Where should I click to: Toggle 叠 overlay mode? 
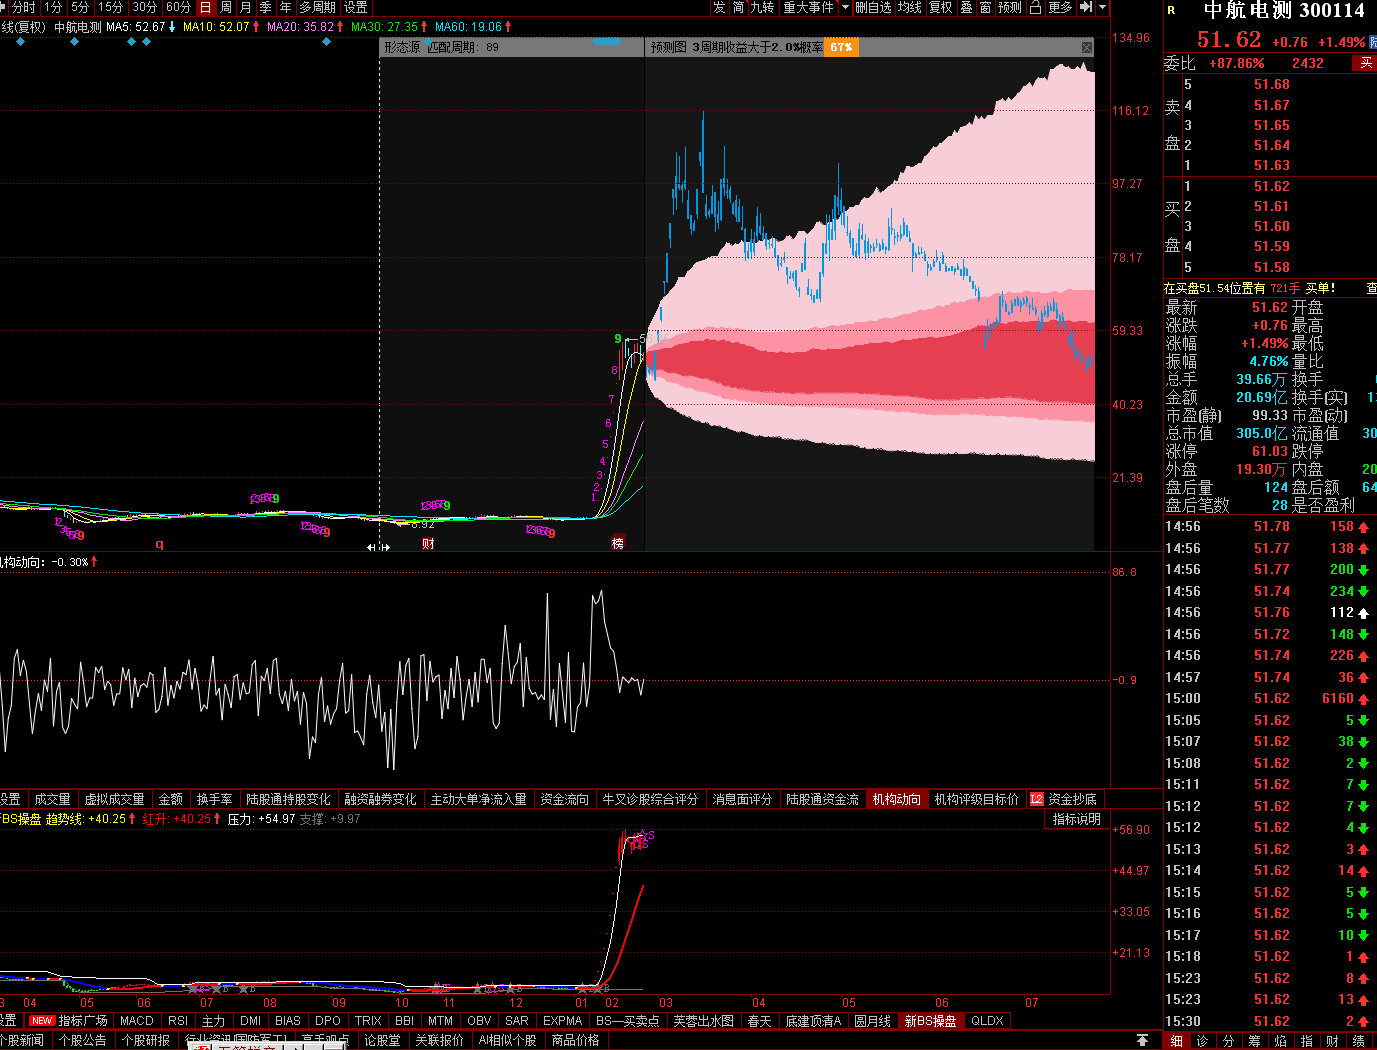[966, 7]
